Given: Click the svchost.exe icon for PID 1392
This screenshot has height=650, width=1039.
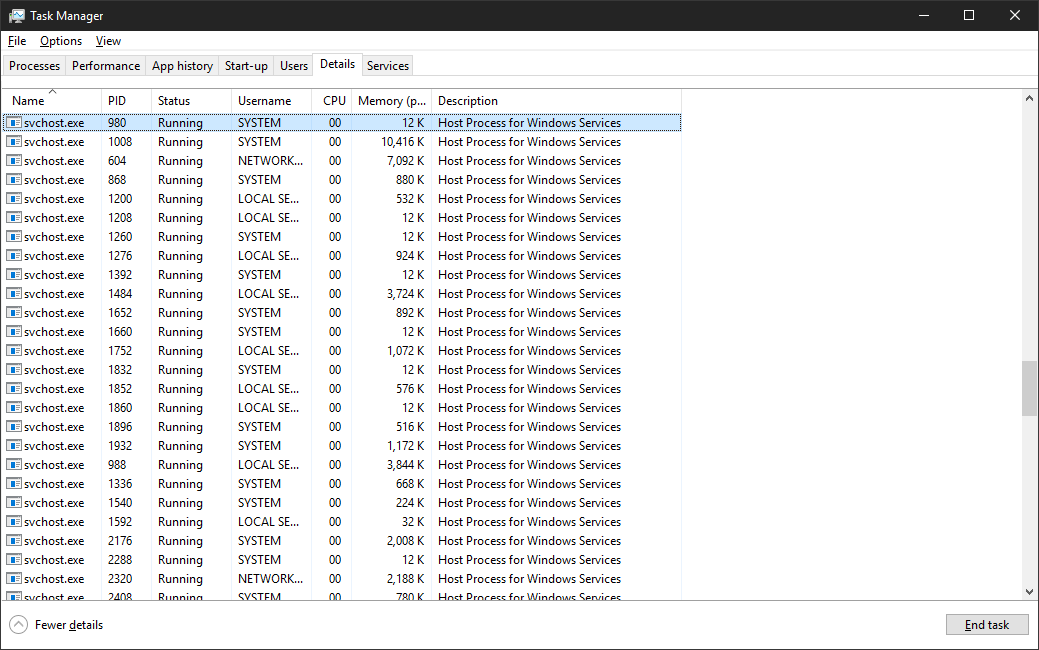Looking at the screenshot, I should click(x=14, y=274).
